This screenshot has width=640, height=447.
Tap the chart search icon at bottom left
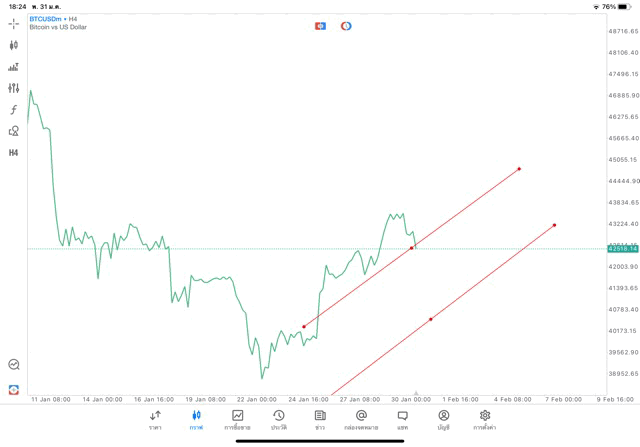click(x=14, y=365)
